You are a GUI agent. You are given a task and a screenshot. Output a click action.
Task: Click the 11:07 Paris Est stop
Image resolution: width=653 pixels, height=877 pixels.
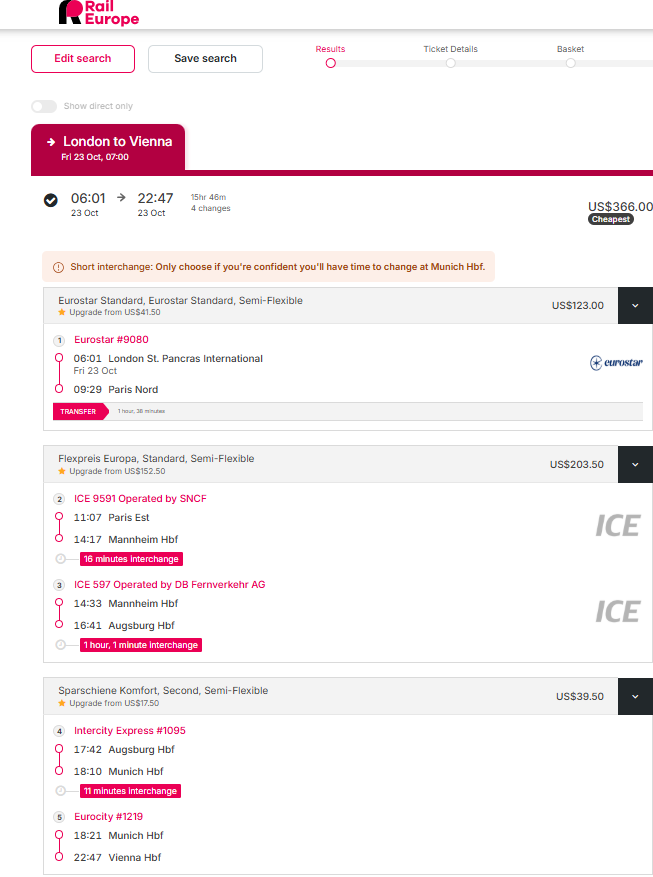(x=111, y=517)
